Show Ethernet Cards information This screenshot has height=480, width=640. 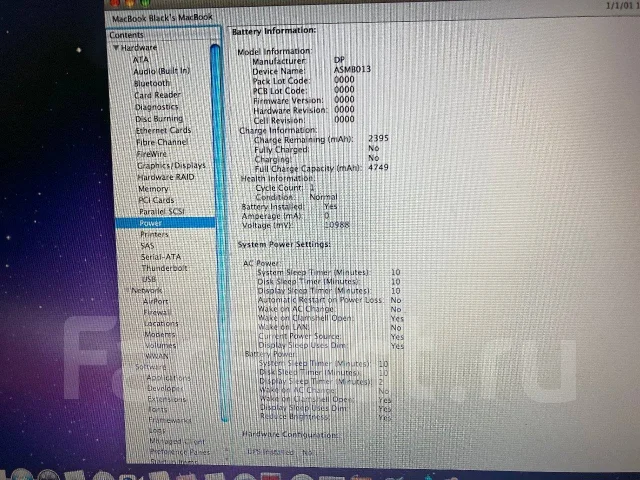point(163,131)
